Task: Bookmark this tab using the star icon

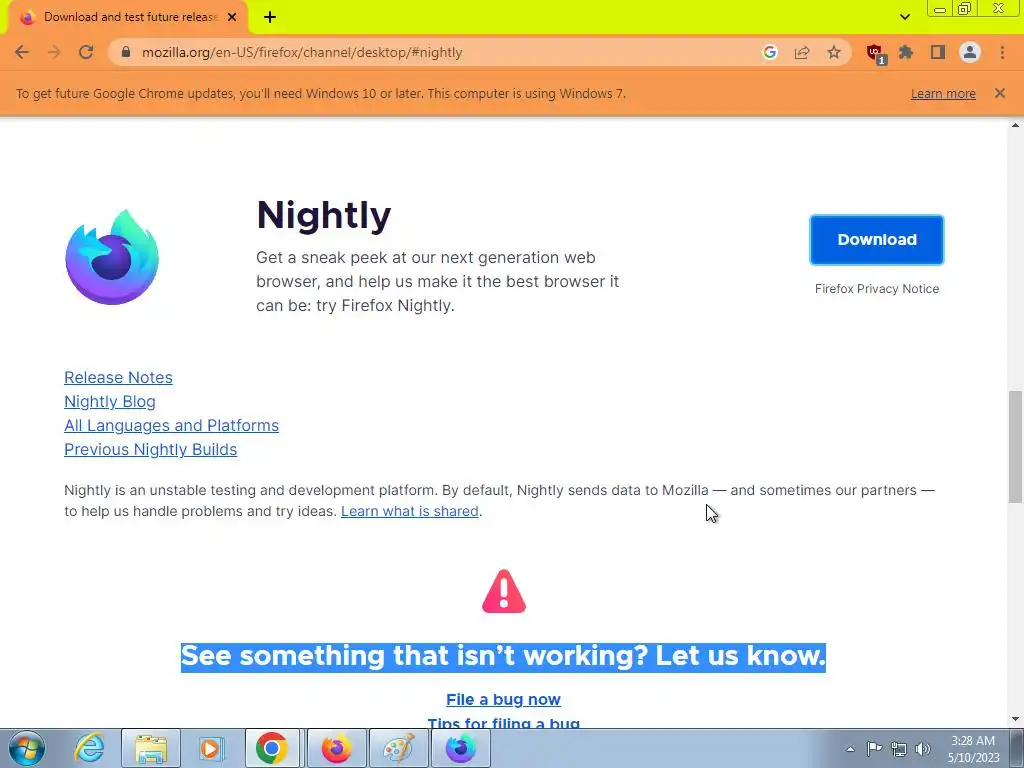Action: (x=834, y=52)
